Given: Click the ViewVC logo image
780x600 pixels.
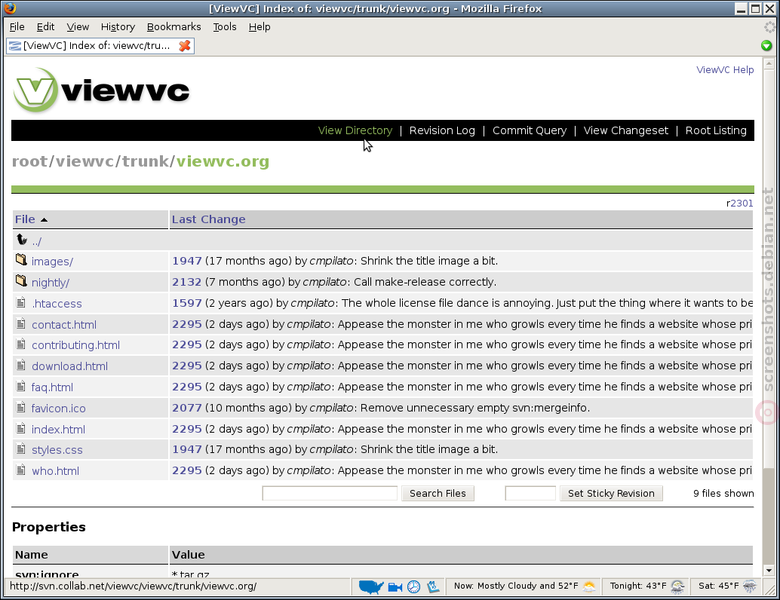Looking at the screenshot, I should (x=101, y=90).
